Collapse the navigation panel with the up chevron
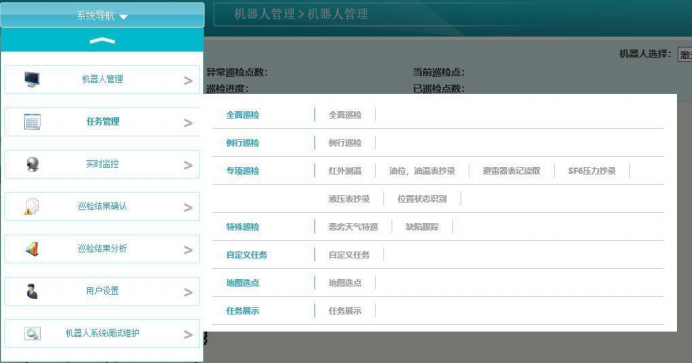The height and width of the screenshot is (364, 692). [102, 41]
